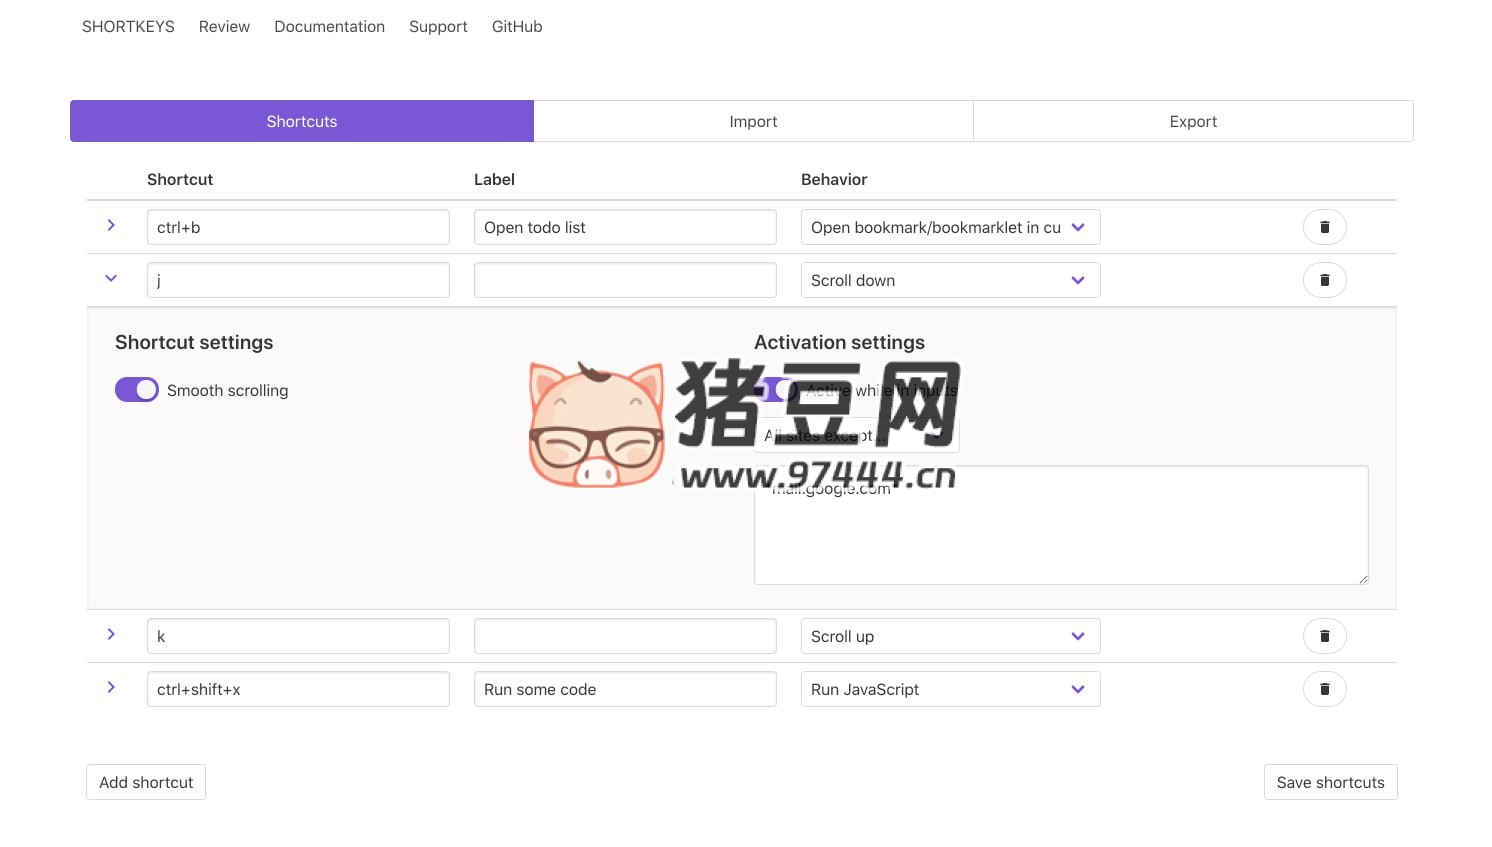Open the Run JavaScript behavior dropdown
The width and height of the screenshot is (1492, 847).
point(950,689)
